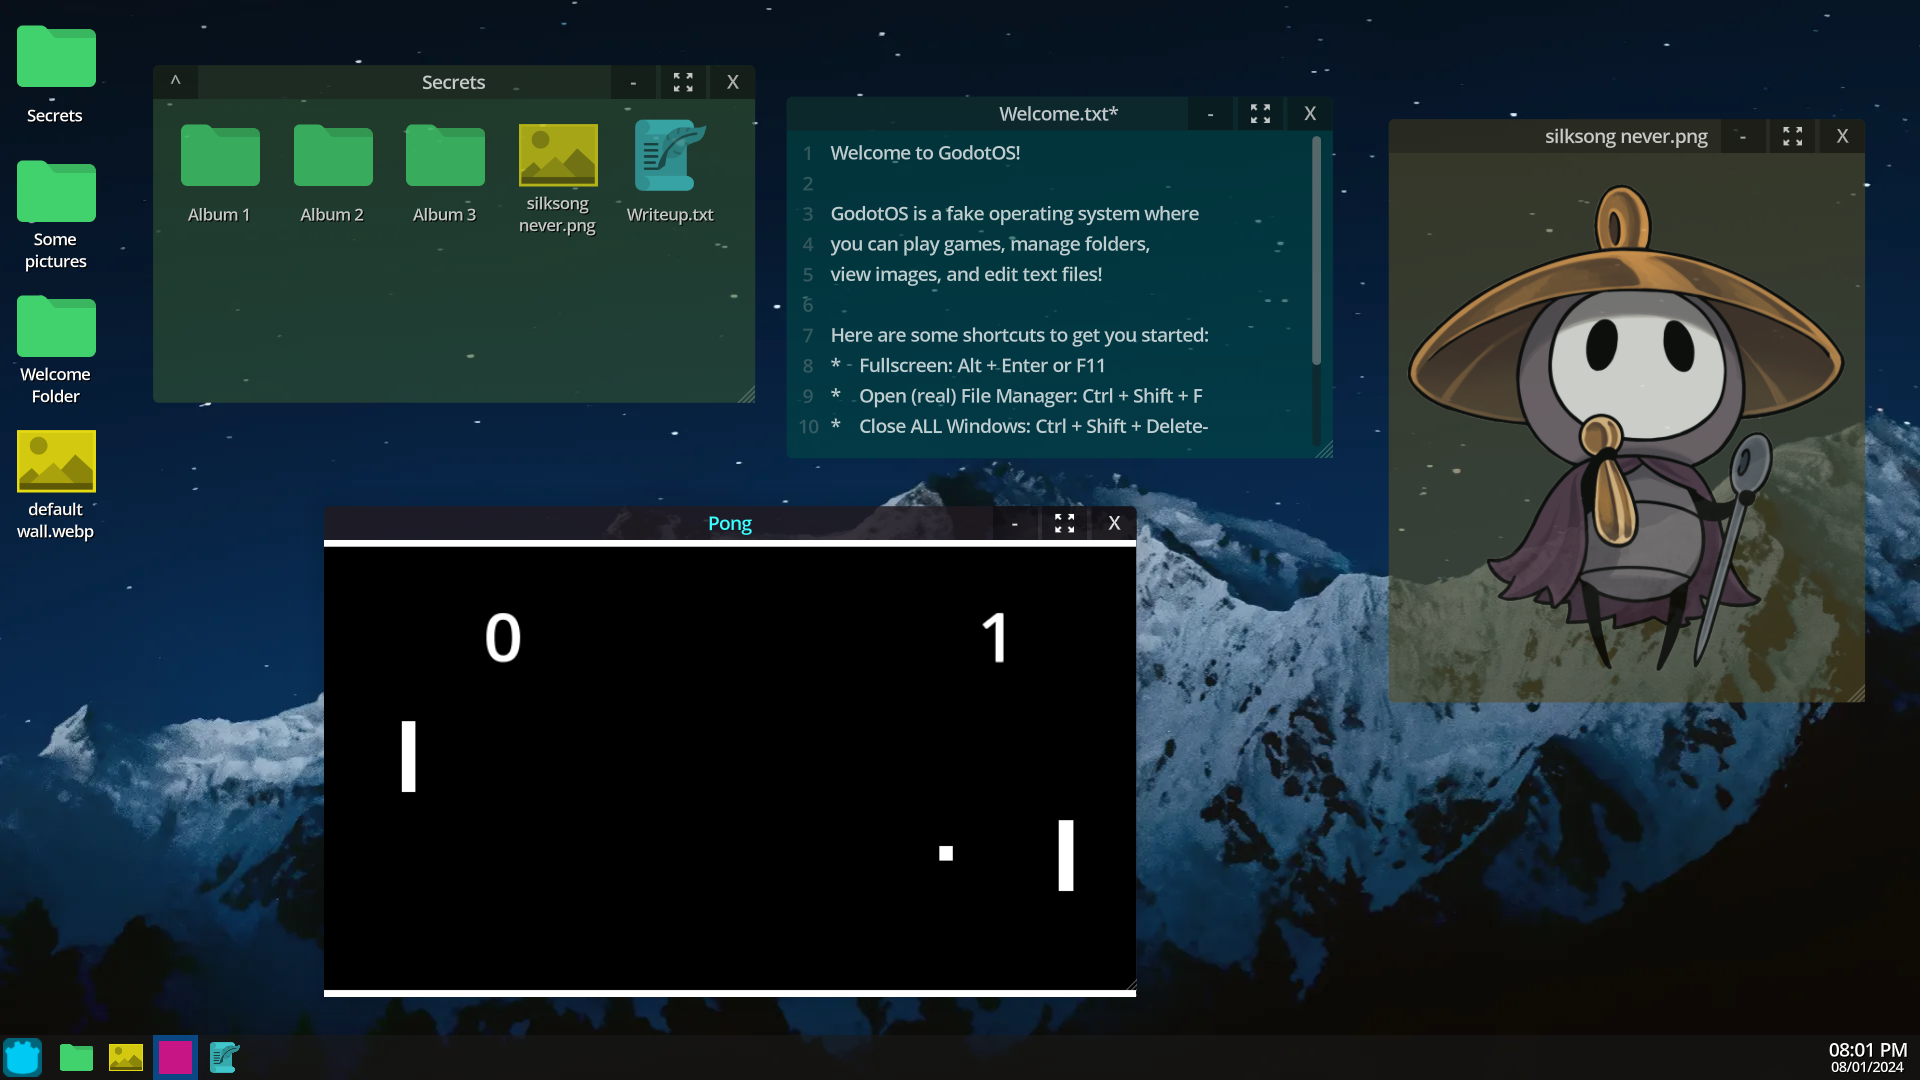The height and width of the screenshot is (1080, 1920).
Task: Click line 7 in Welcome.txt editor
Action: [1018, 335]
